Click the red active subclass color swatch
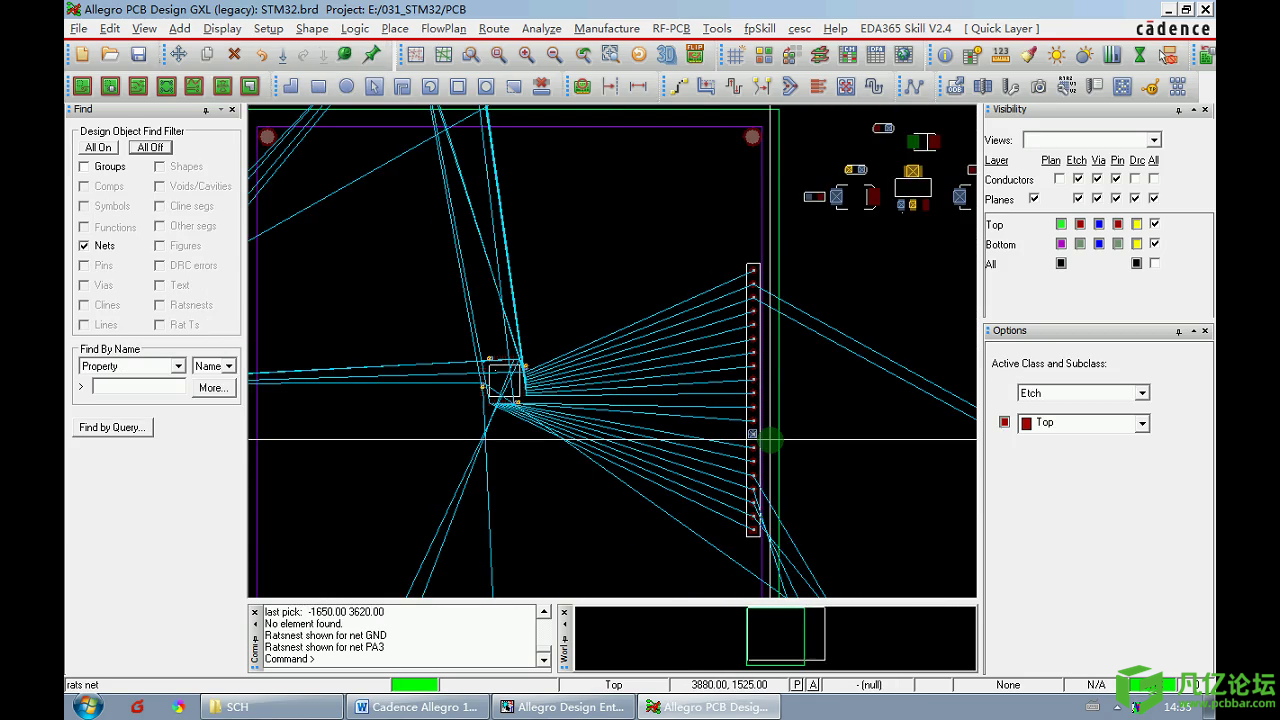The width and height of the screenshot is (1280, 720). [1005, 423]
